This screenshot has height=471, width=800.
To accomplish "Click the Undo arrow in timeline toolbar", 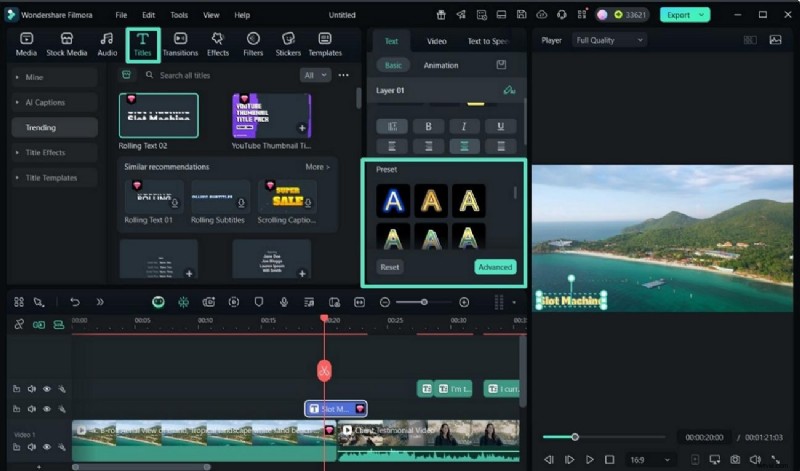I will tap(74, 302).
